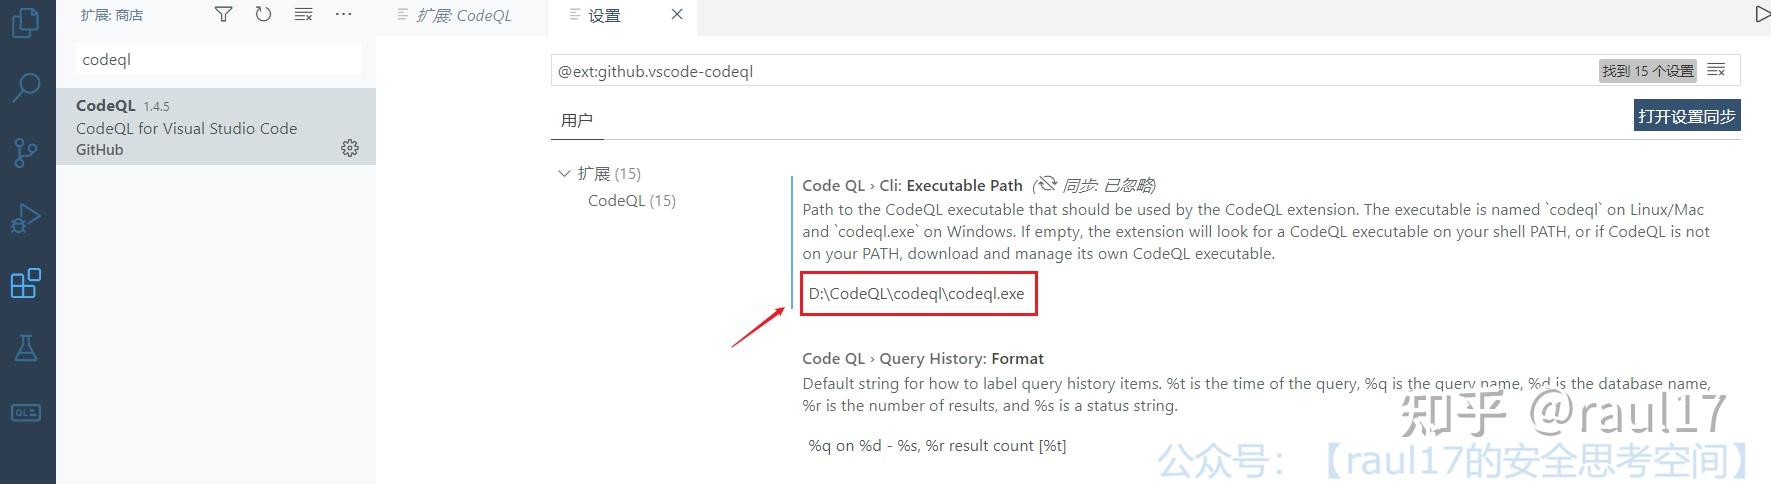Screen dimensions: 1771x484
Task: Switch to the 扩展: CodeQL tab
Action: tap(463, 15)
